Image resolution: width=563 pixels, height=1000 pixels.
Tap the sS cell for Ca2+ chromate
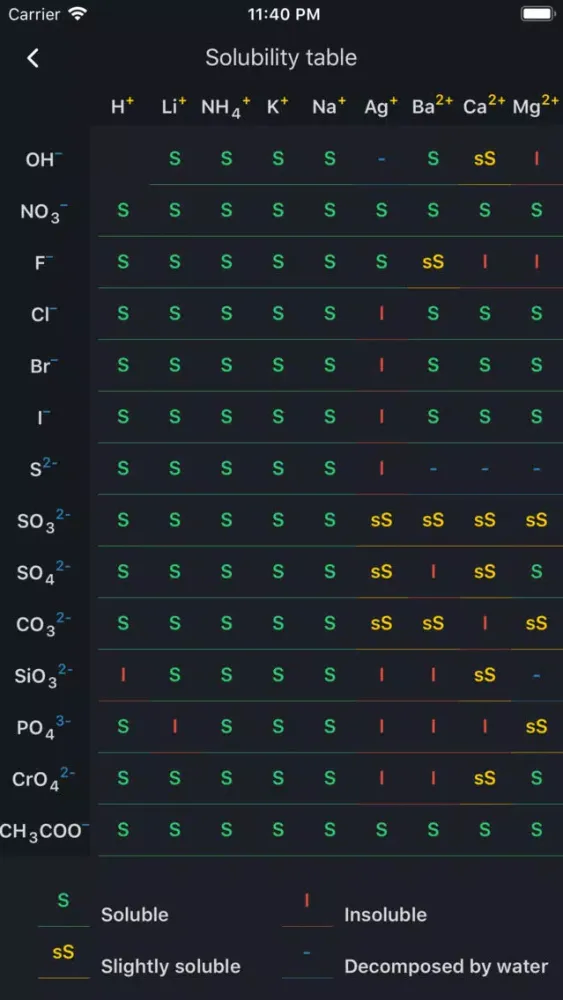point(484,778)
